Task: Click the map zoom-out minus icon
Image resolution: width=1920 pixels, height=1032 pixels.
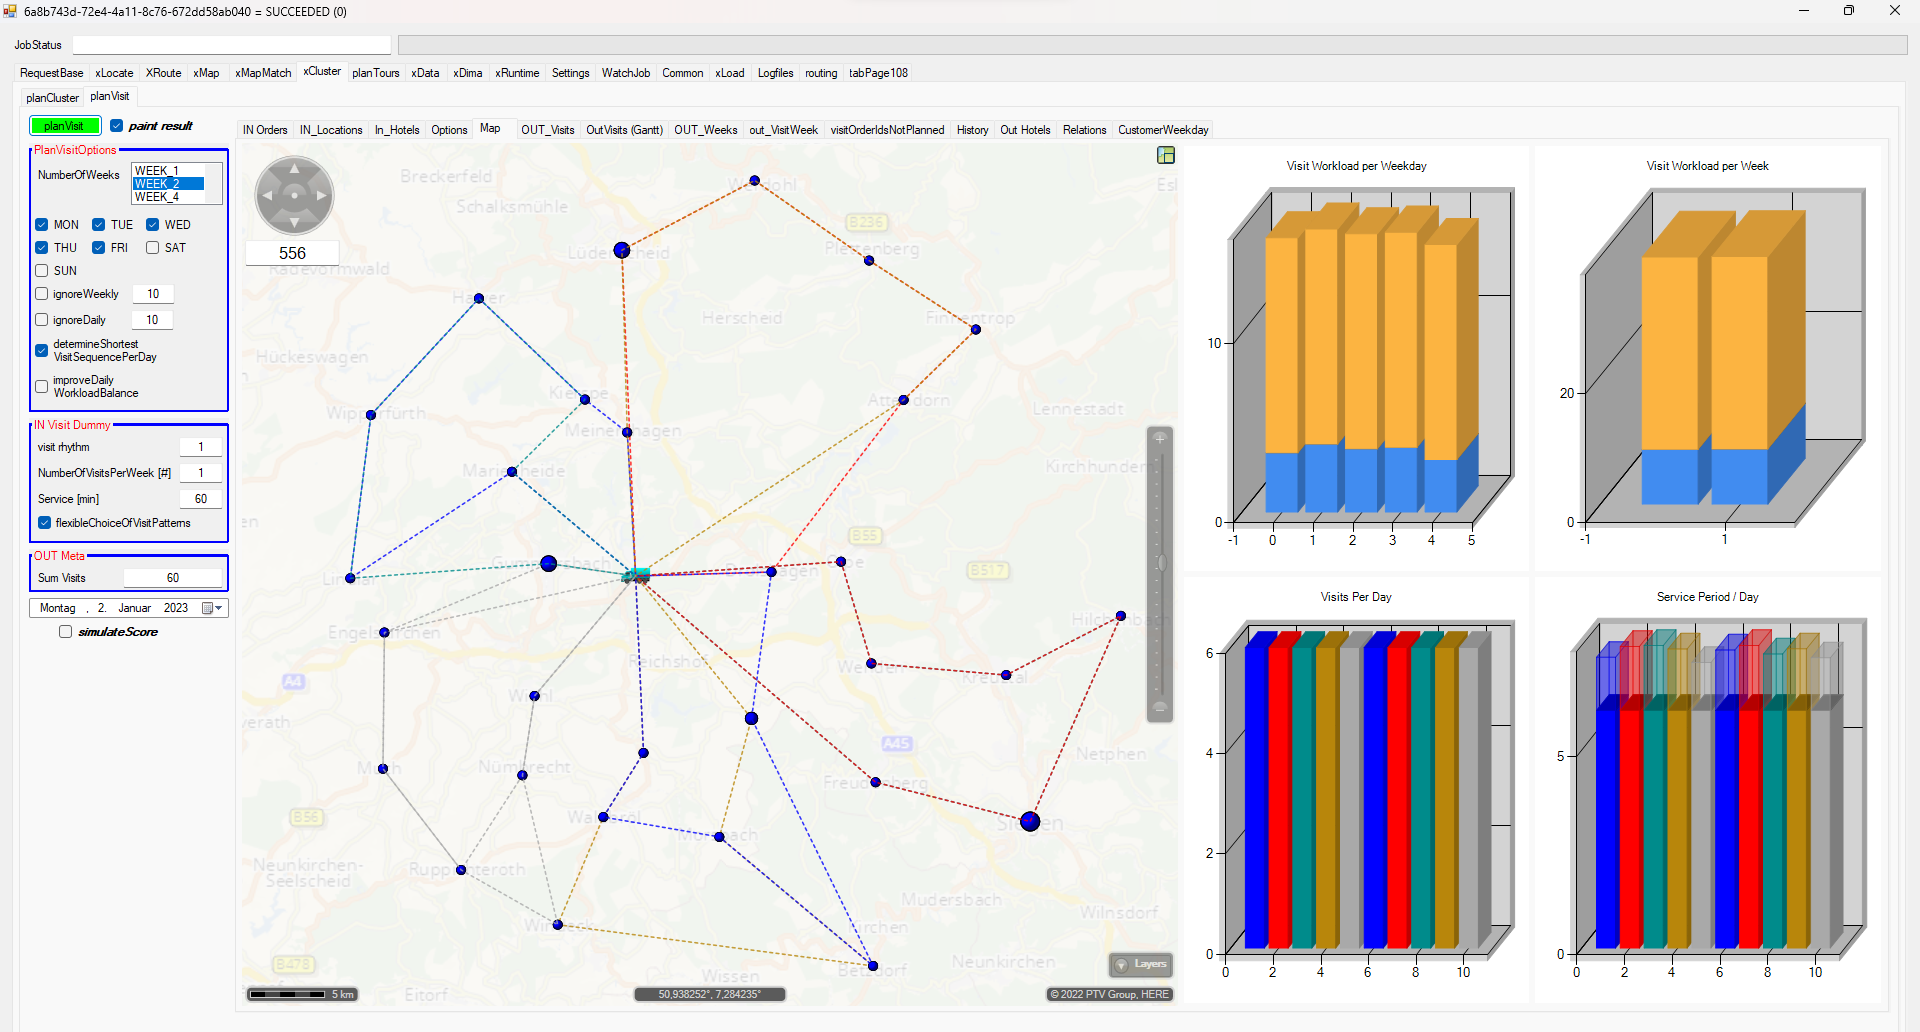Action: coord(1160,708)
